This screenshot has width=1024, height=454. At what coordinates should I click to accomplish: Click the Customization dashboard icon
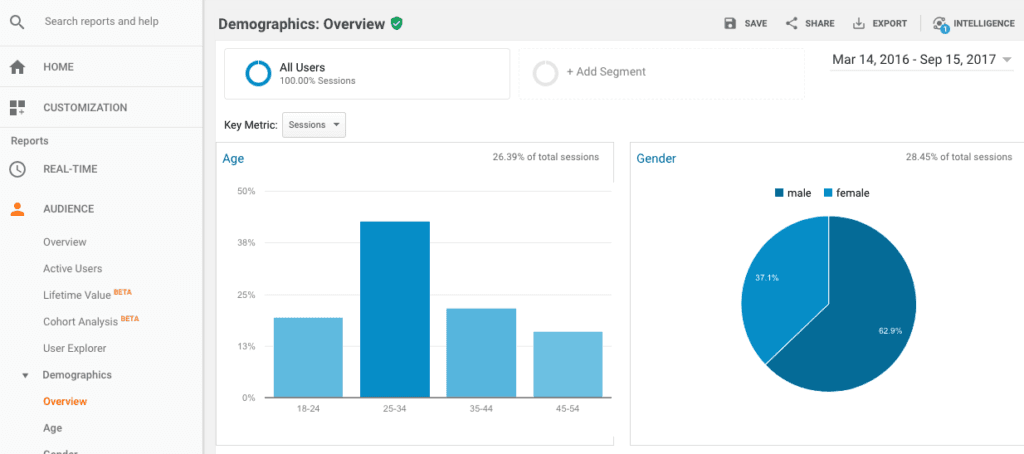coord(17,107)
